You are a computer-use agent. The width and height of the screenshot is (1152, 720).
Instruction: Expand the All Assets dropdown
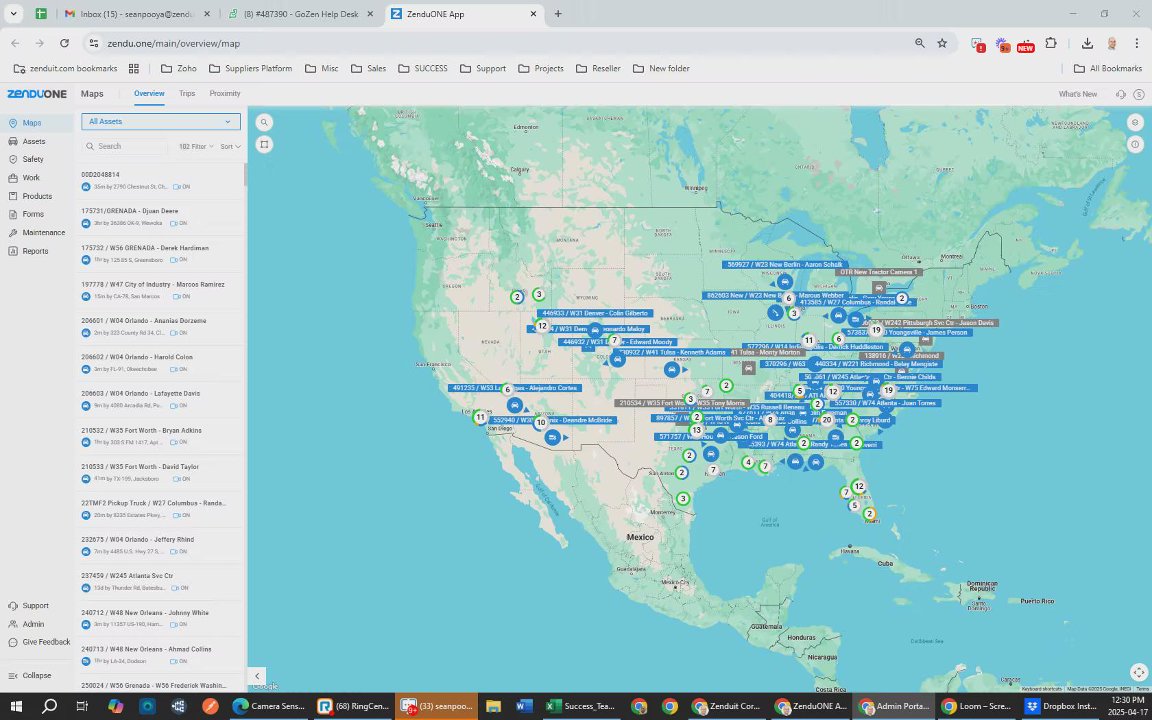click(161, 122)
